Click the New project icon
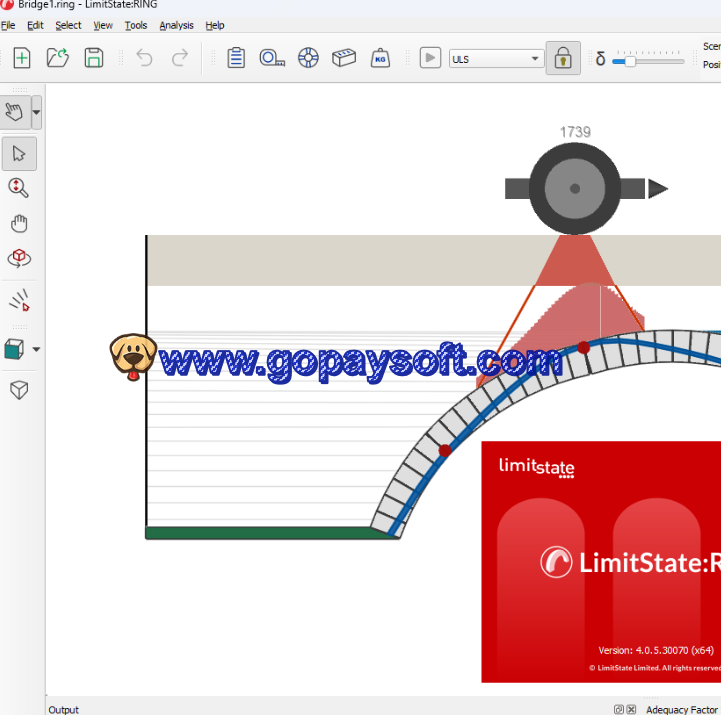721x715 pixels. 21,58
